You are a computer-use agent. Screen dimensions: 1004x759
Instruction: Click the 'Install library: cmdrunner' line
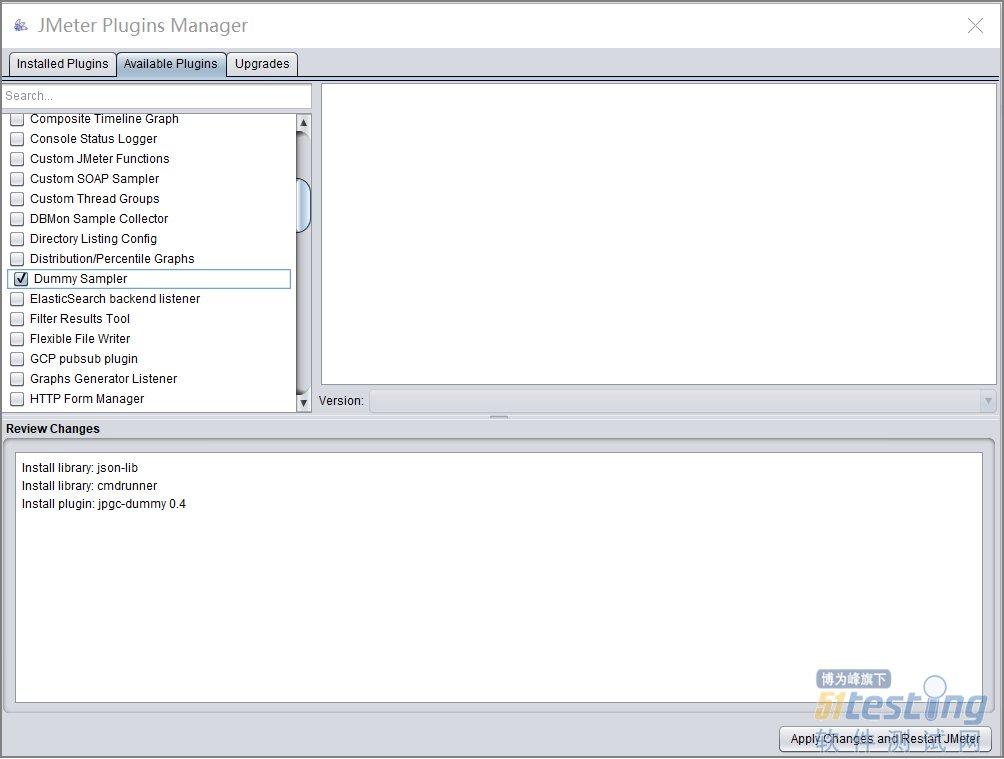tap(90, 486)
